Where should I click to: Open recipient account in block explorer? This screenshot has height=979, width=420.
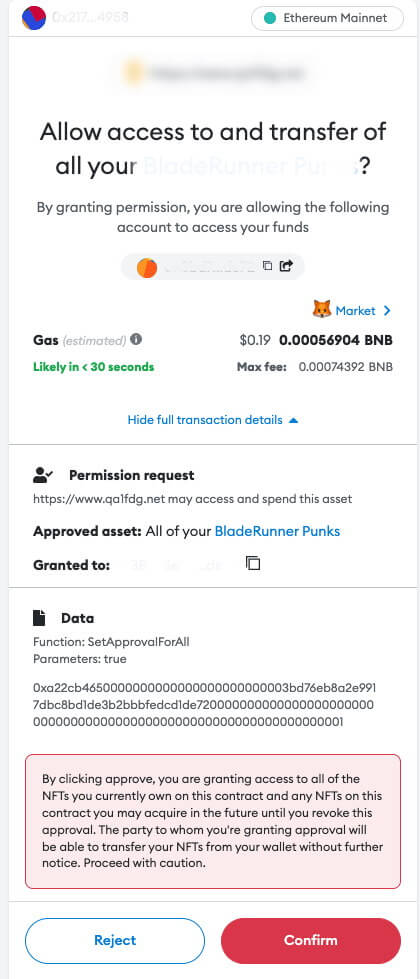tap(286, 266)
